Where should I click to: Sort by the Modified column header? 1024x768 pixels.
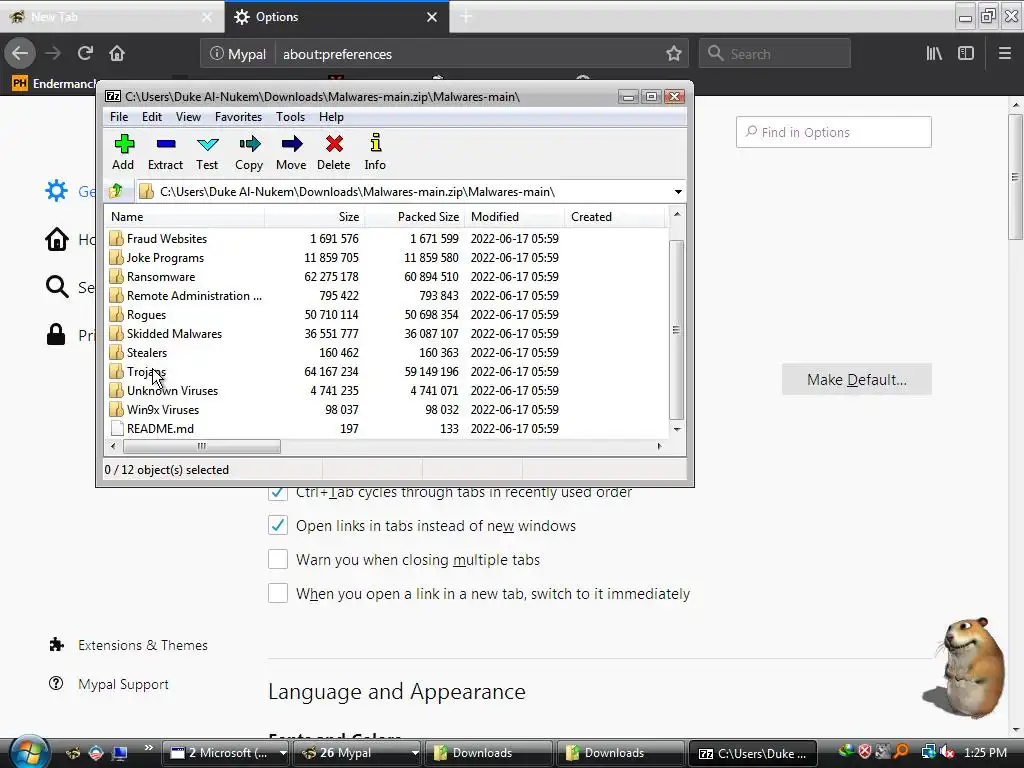515,217
